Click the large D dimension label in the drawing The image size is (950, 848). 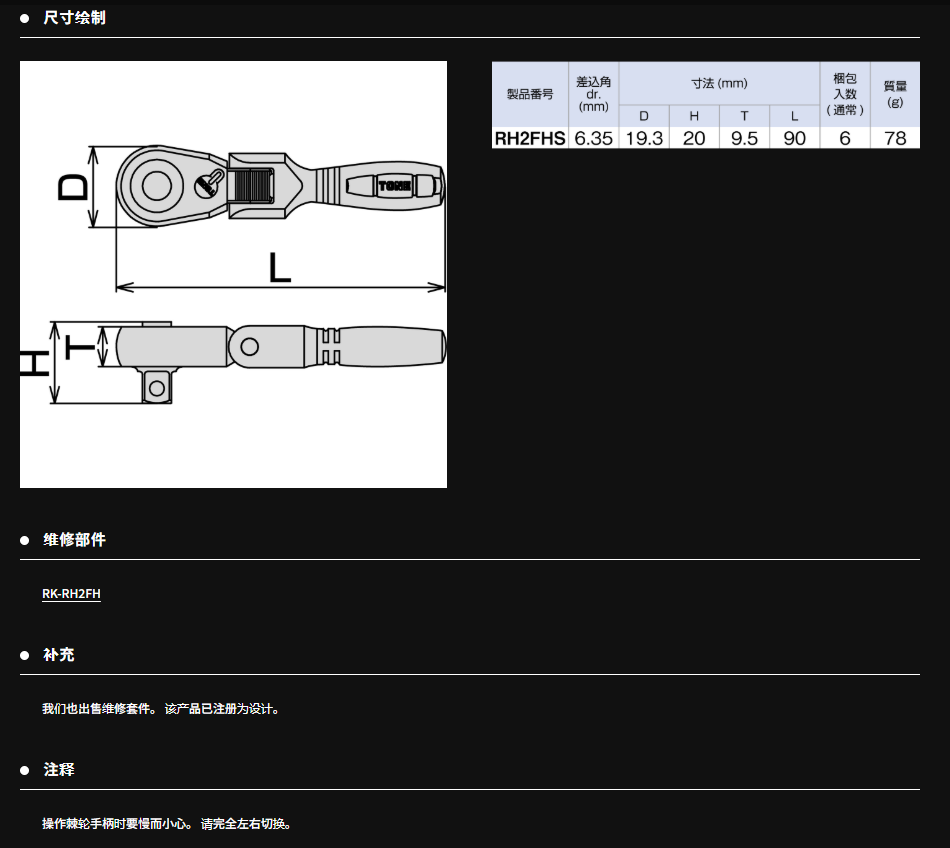coord(73,186)
